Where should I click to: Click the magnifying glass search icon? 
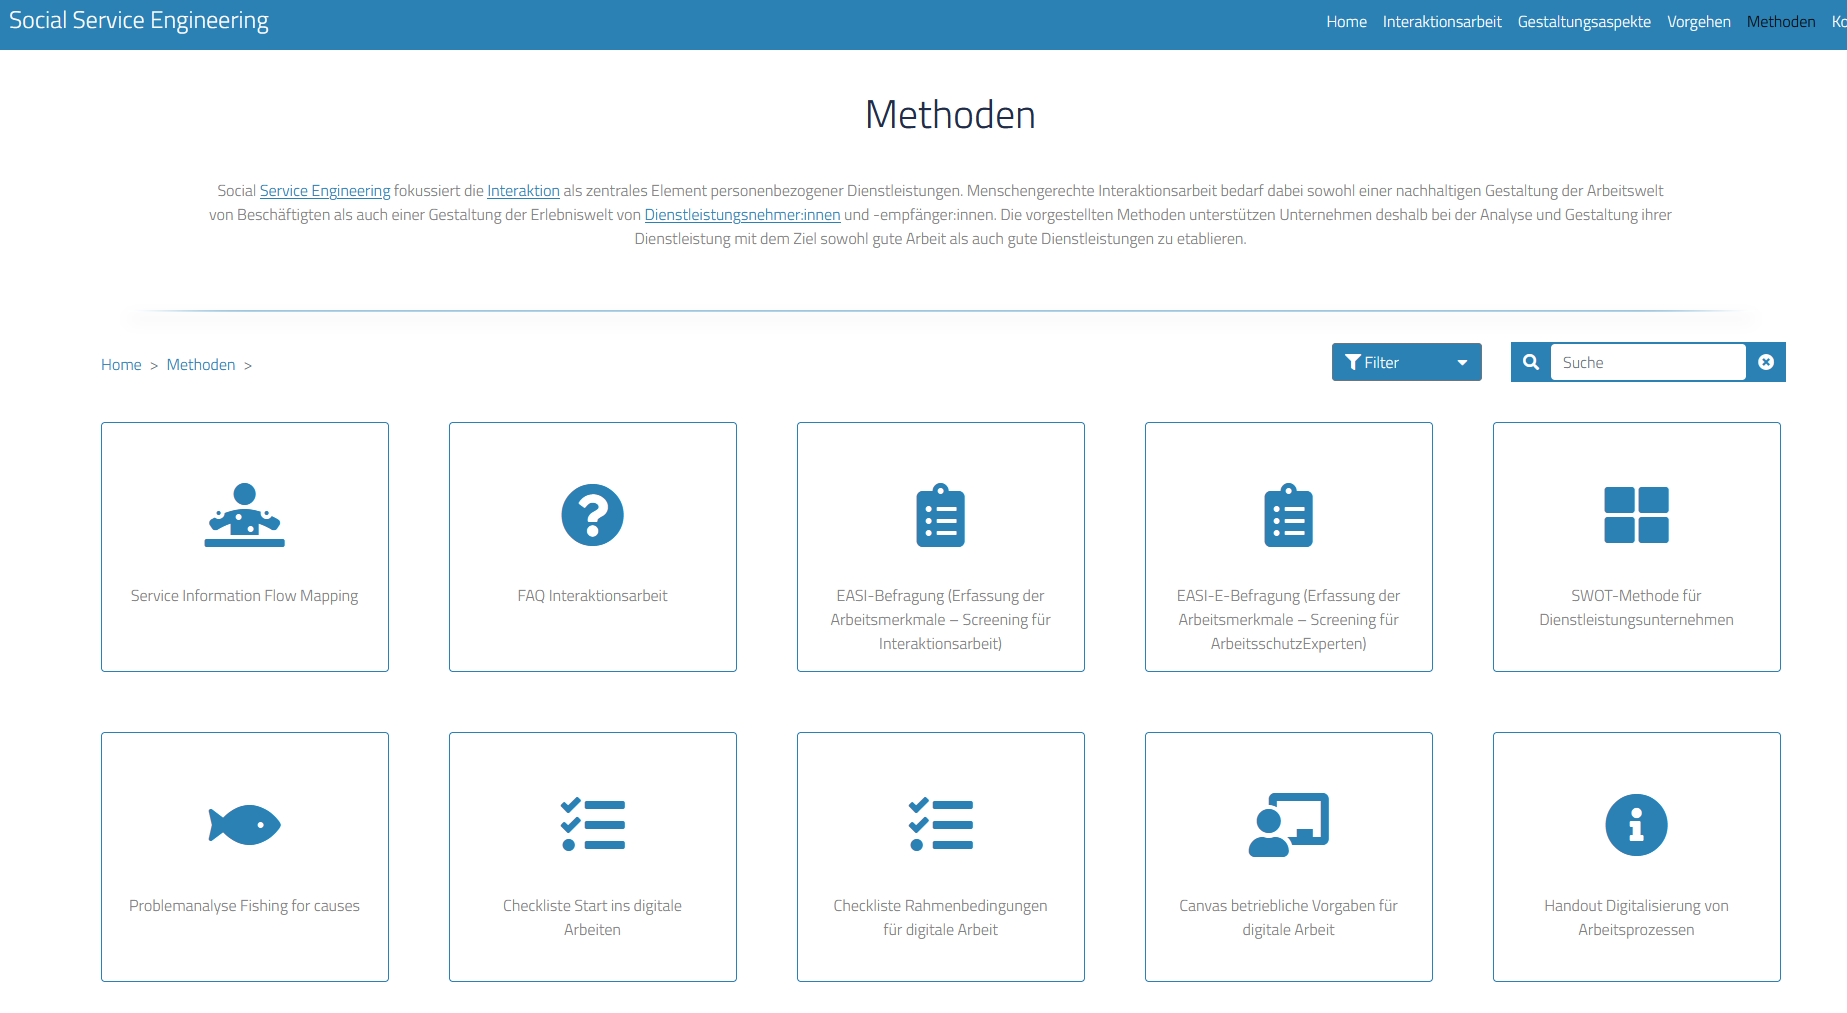(x=1531, y=362)
